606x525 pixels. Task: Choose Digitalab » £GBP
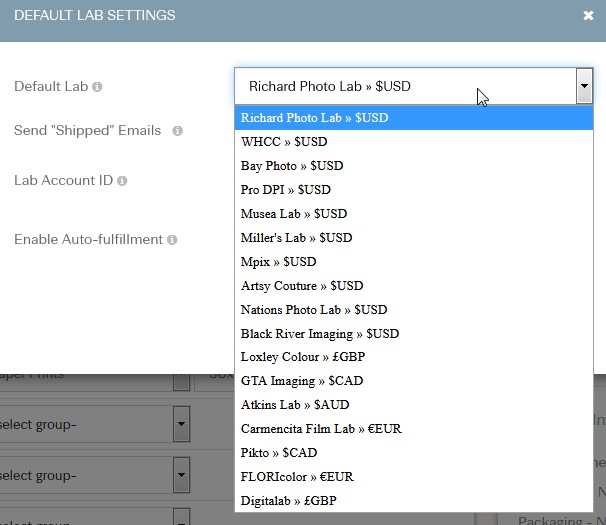click(x=414, y=501)
